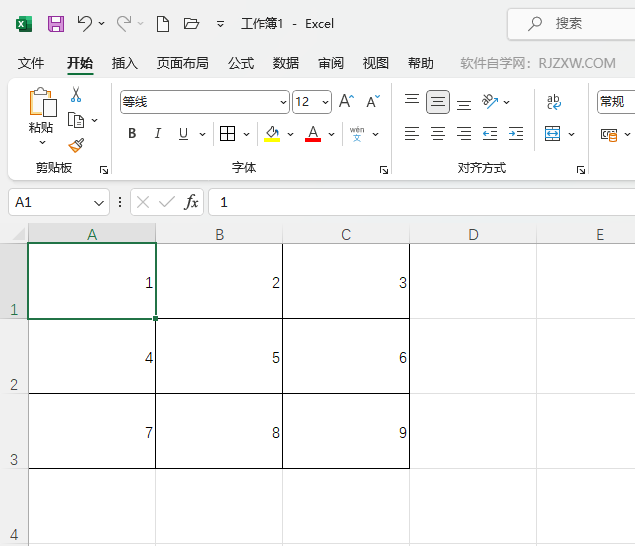
Task: Open alignment settings dialog launcher
Action: [581, 170]
